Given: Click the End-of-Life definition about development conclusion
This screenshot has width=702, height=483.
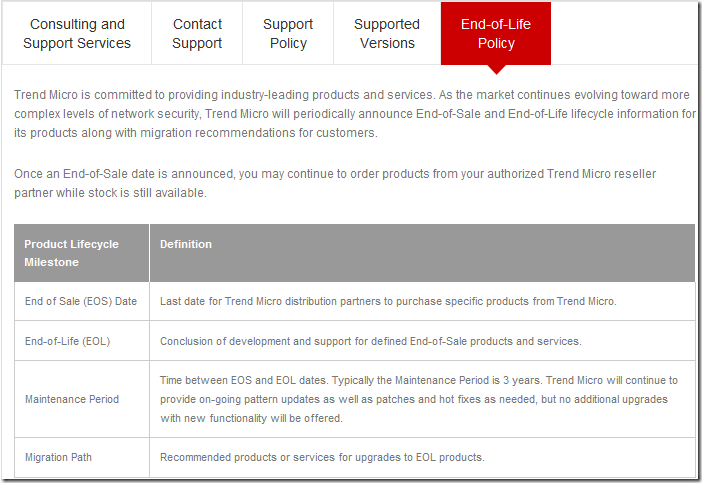Looking at the screenshot, I should coord(371,341).
